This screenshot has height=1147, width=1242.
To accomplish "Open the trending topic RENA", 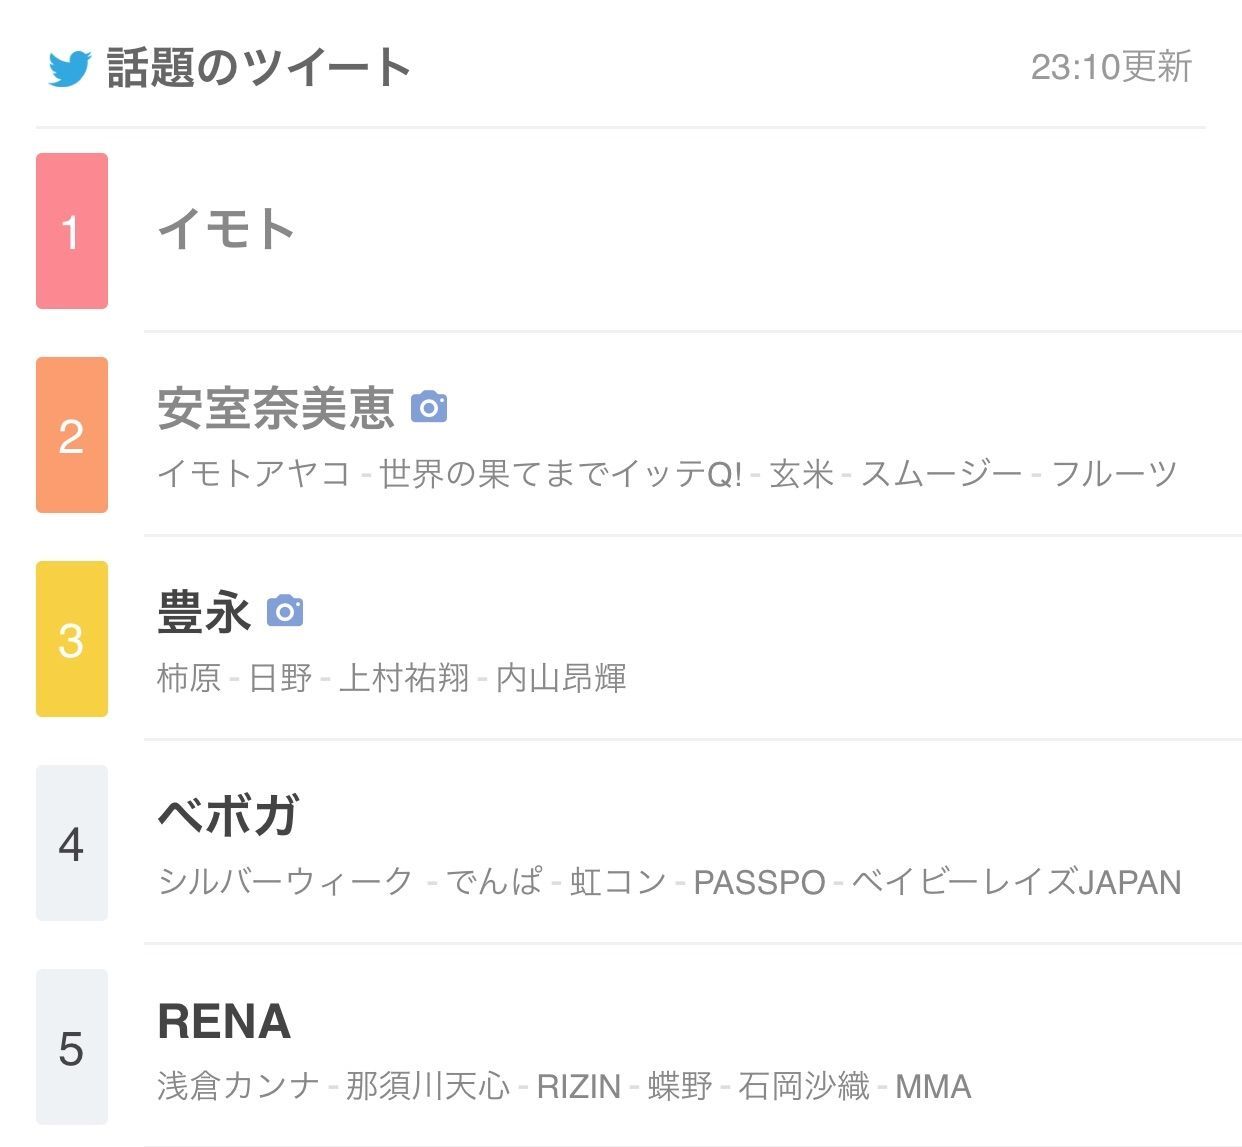I will point(224,1021).
